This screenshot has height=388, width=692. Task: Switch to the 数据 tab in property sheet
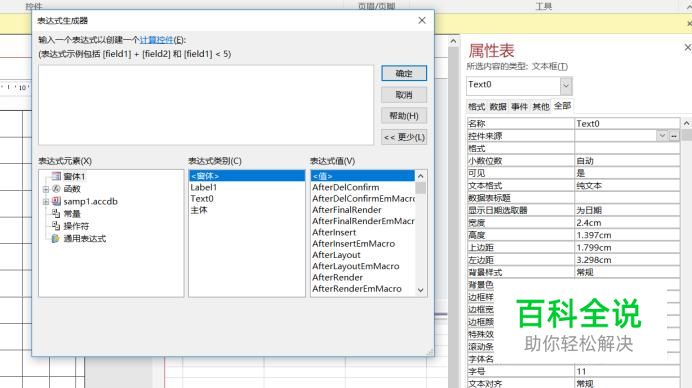[498, 106]
